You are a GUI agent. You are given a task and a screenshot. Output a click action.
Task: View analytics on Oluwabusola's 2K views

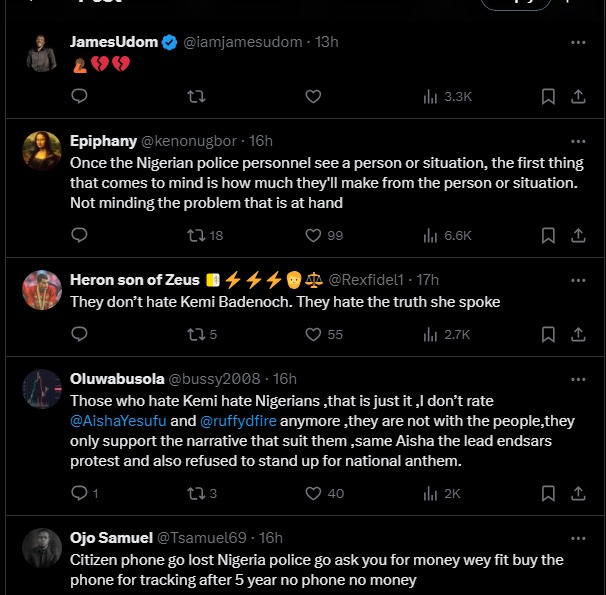pos(441,493)
